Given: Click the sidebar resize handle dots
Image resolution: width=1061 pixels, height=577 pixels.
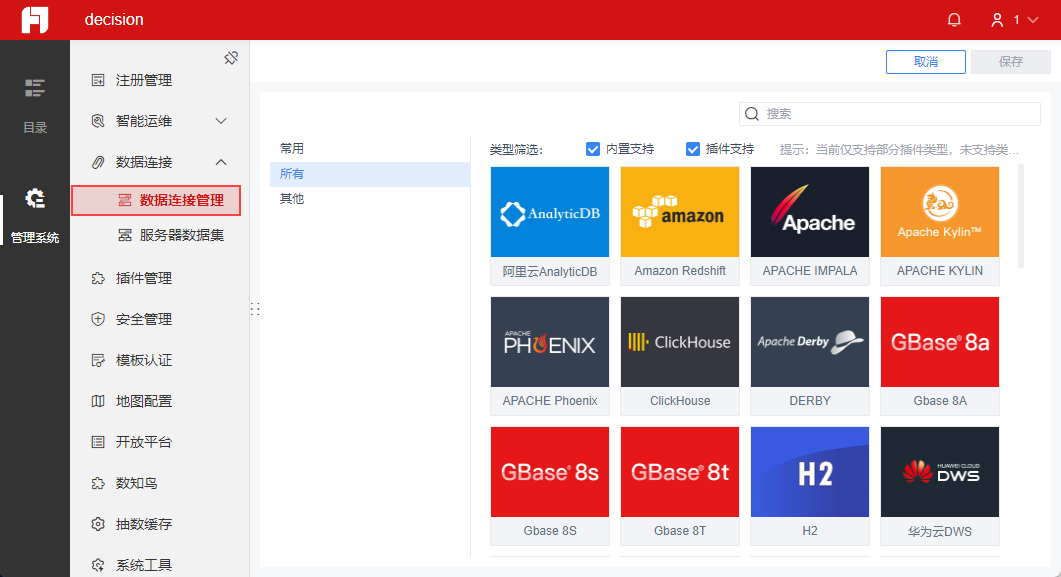Looking at the screenshot, I should coord(255,309).
